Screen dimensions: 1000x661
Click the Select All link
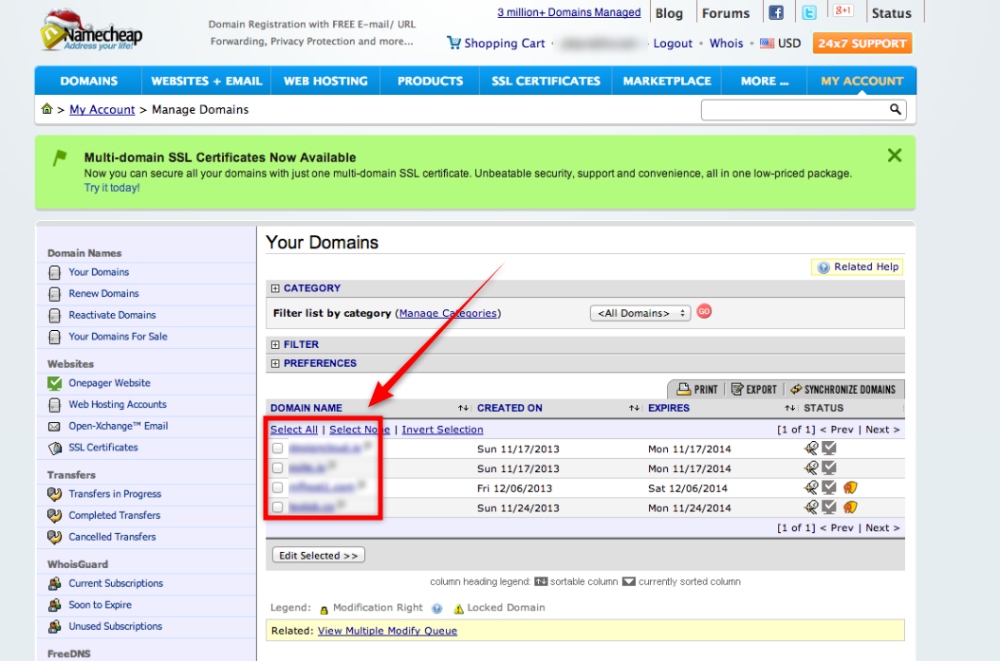(294, 429)
